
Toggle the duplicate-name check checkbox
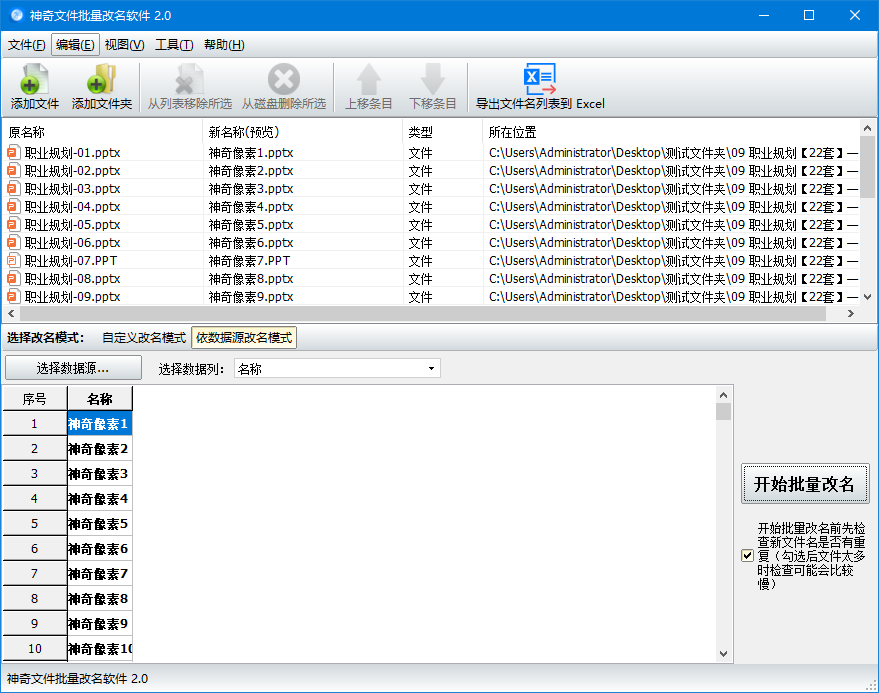pyautogui.click(x=747, y=556)
